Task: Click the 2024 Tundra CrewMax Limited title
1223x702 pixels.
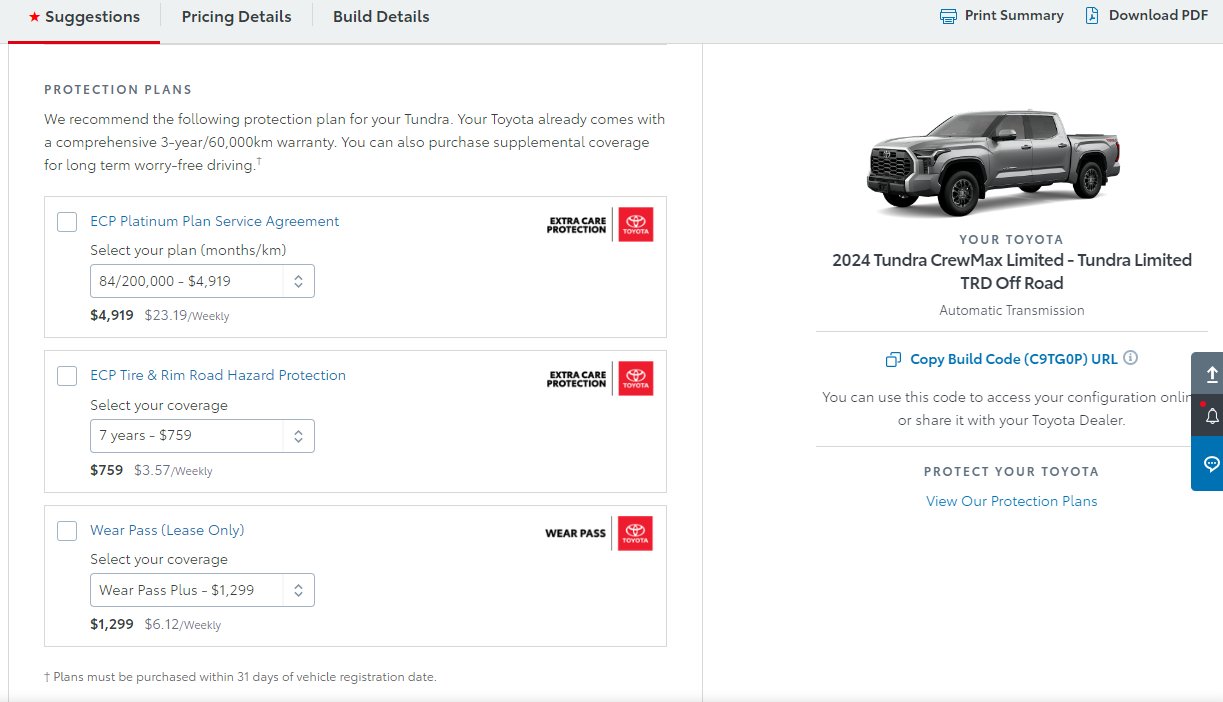Action: point(1012,271)
